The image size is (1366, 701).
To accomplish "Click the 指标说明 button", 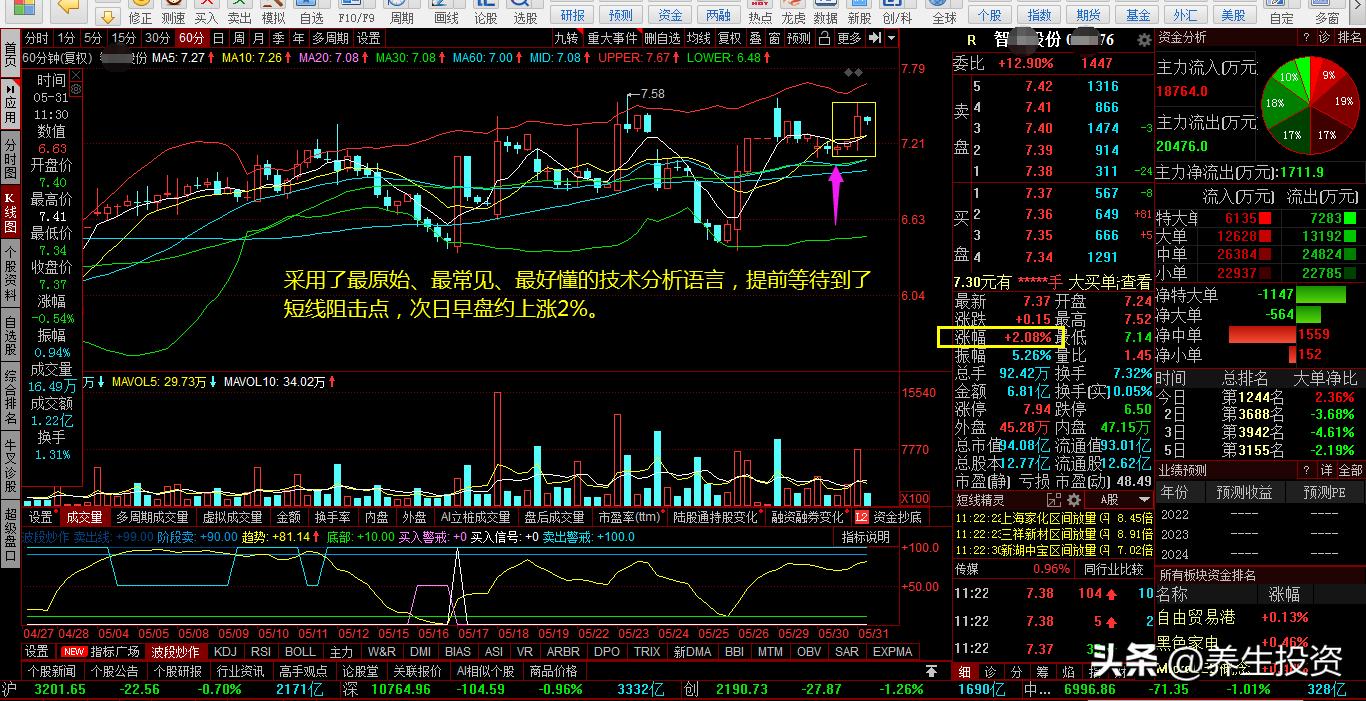I will coord(866,538).
